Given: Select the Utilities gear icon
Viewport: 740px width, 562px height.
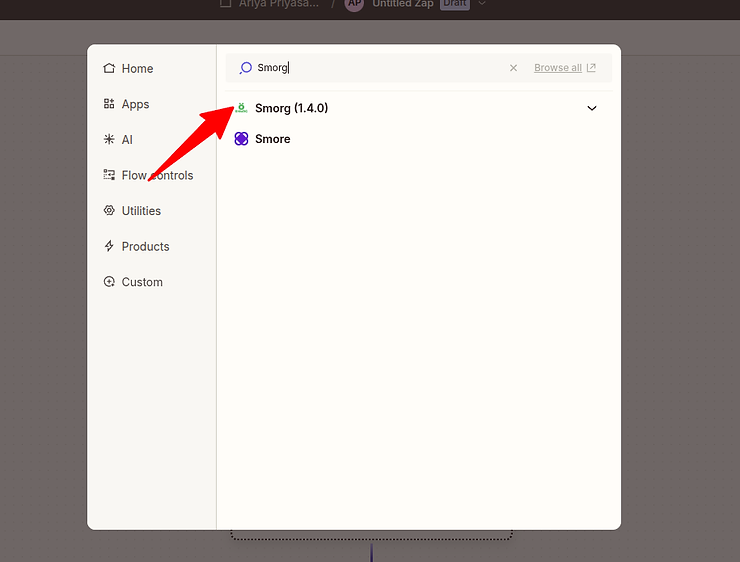Looking at the screenshot, I should pos(109,211).
